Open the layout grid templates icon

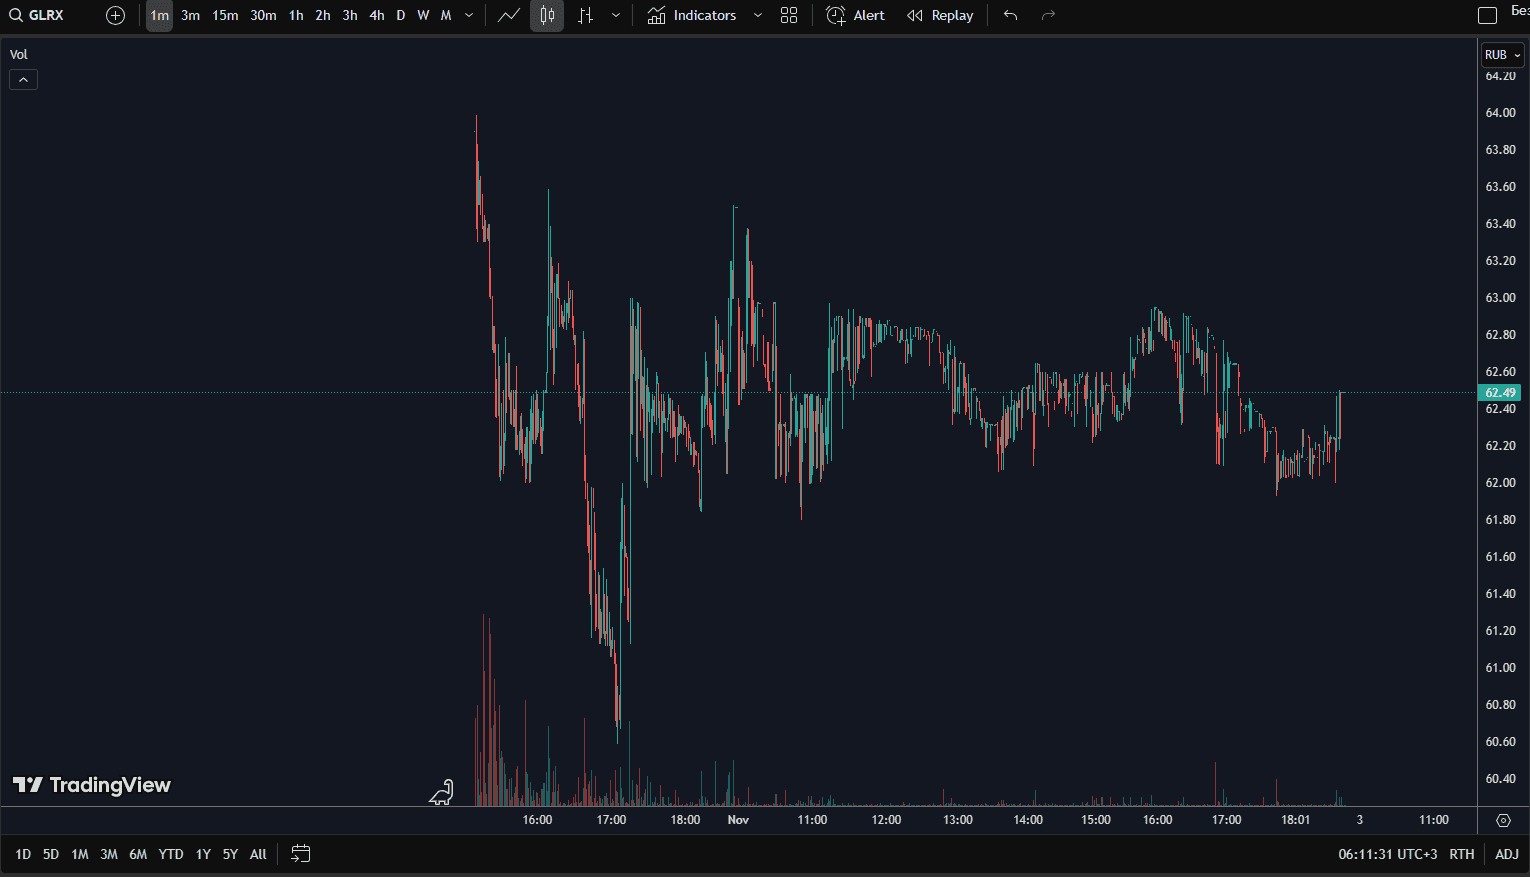click(789, 15)
